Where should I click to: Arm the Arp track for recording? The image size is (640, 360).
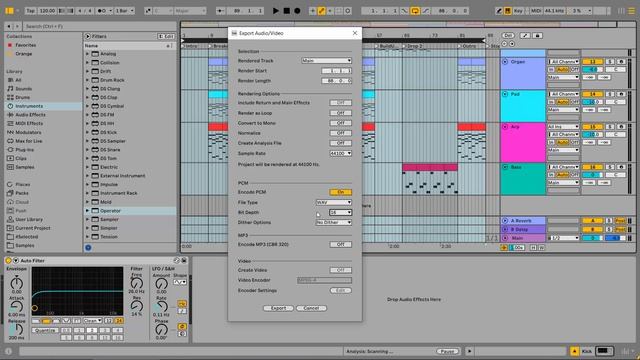(x=621, y=127)
